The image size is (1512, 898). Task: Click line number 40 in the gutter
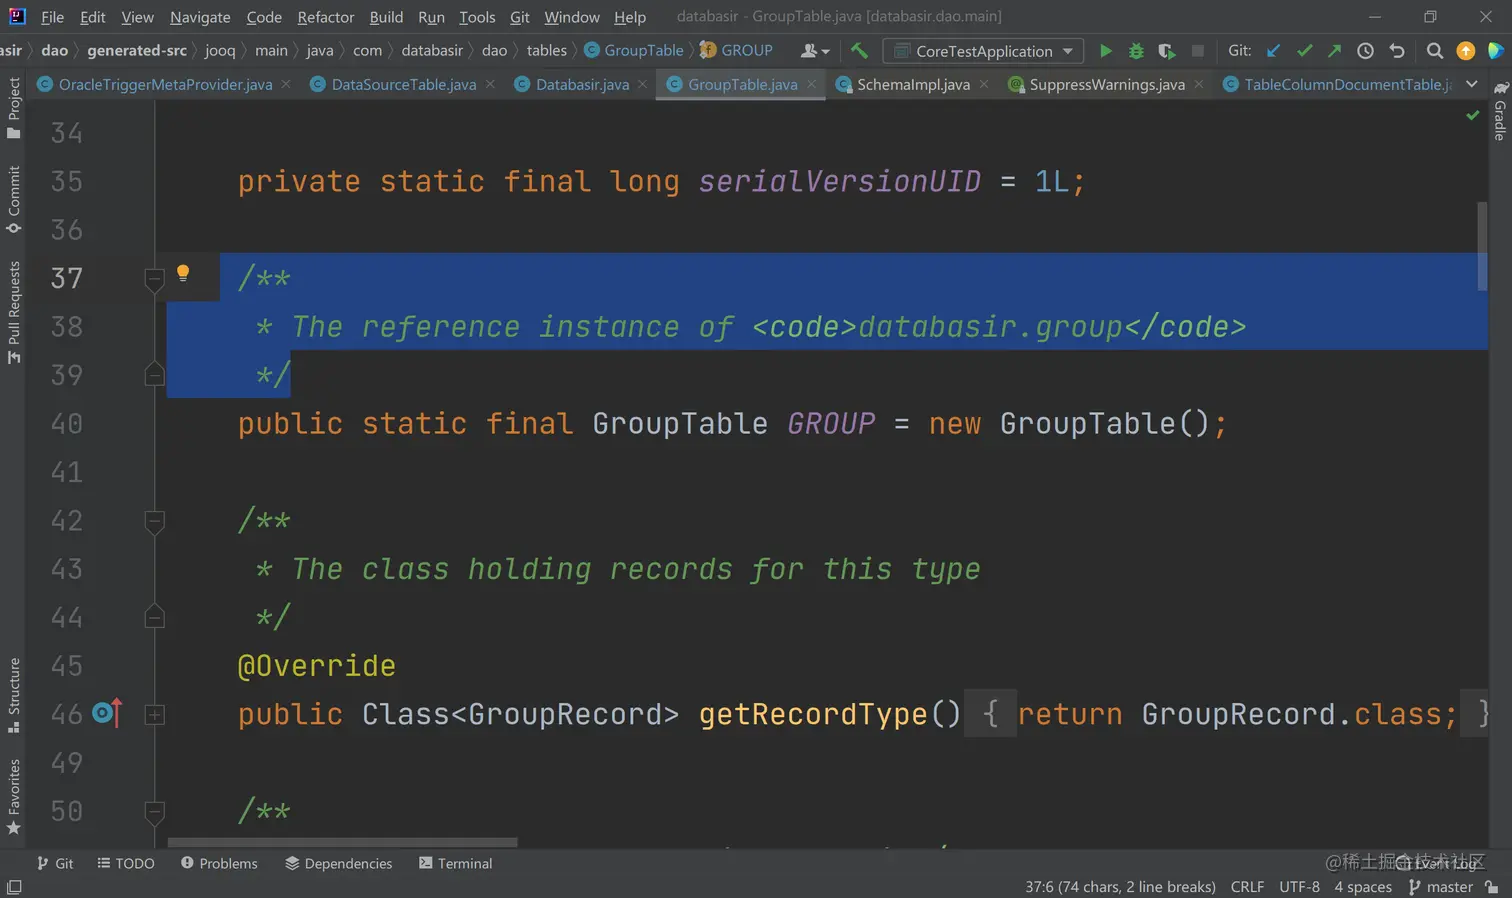pos(67,424)
